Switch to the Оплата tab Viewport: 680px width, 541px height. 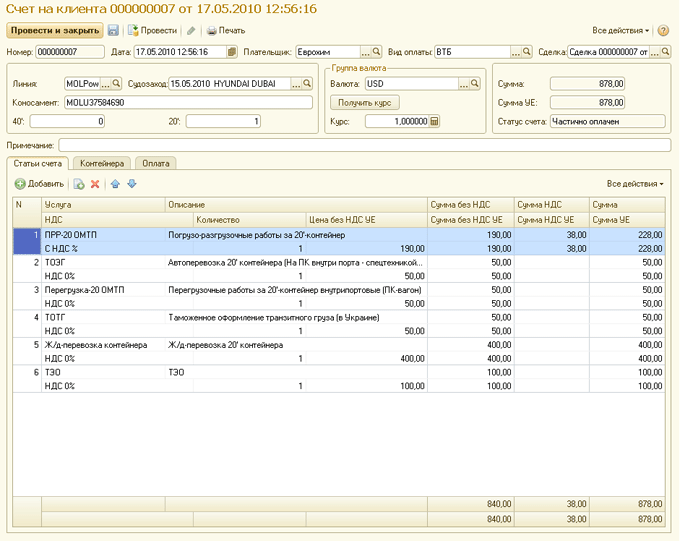[x=156, y=164]
